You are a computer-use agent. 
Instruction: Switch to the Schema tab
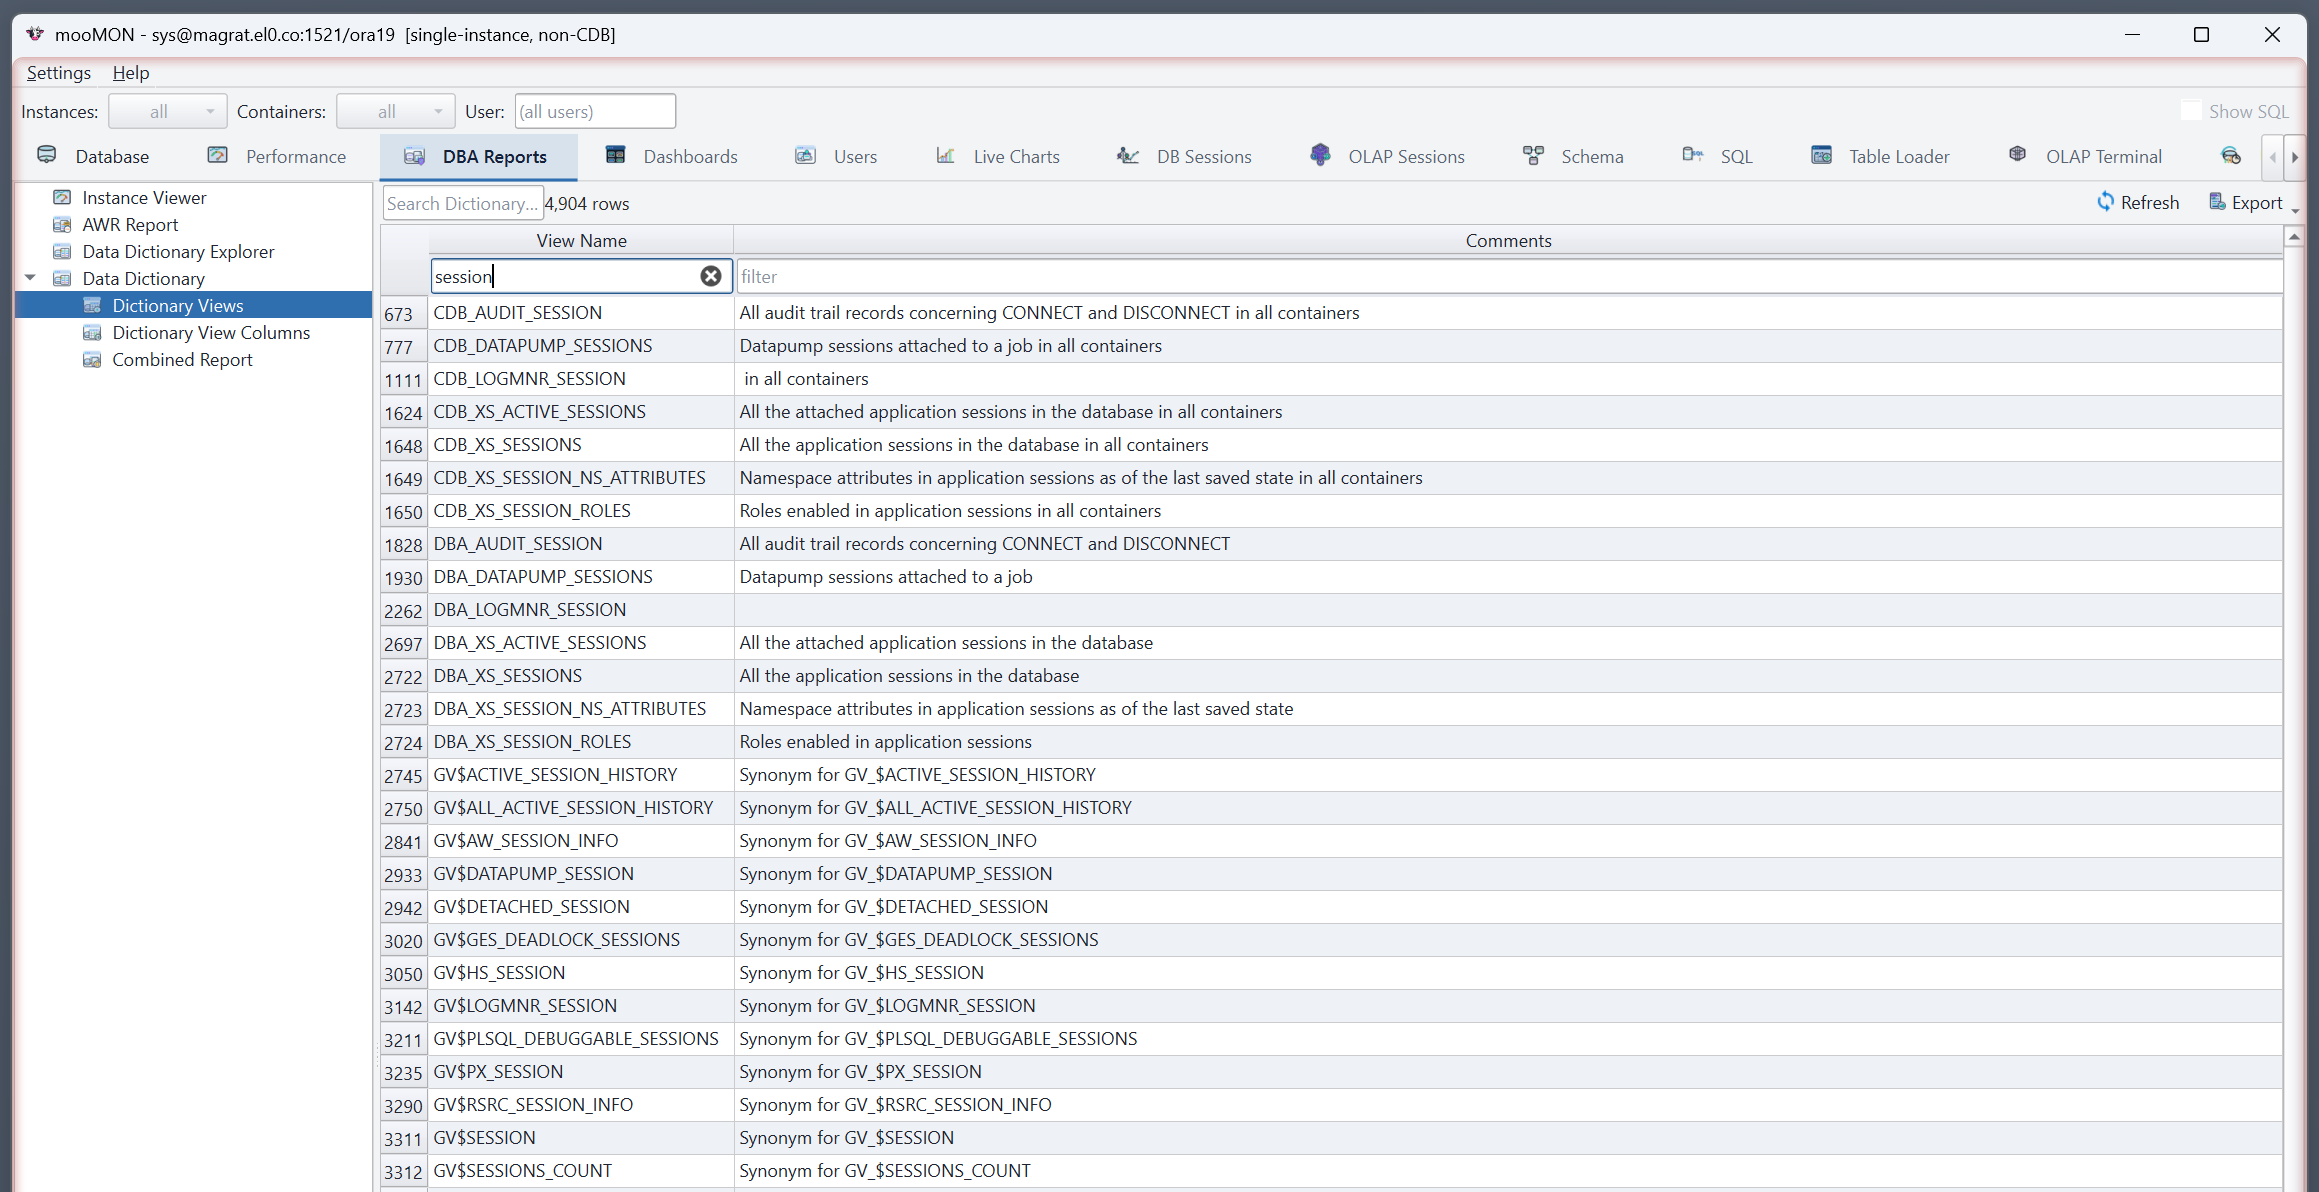pos(1573,156)
